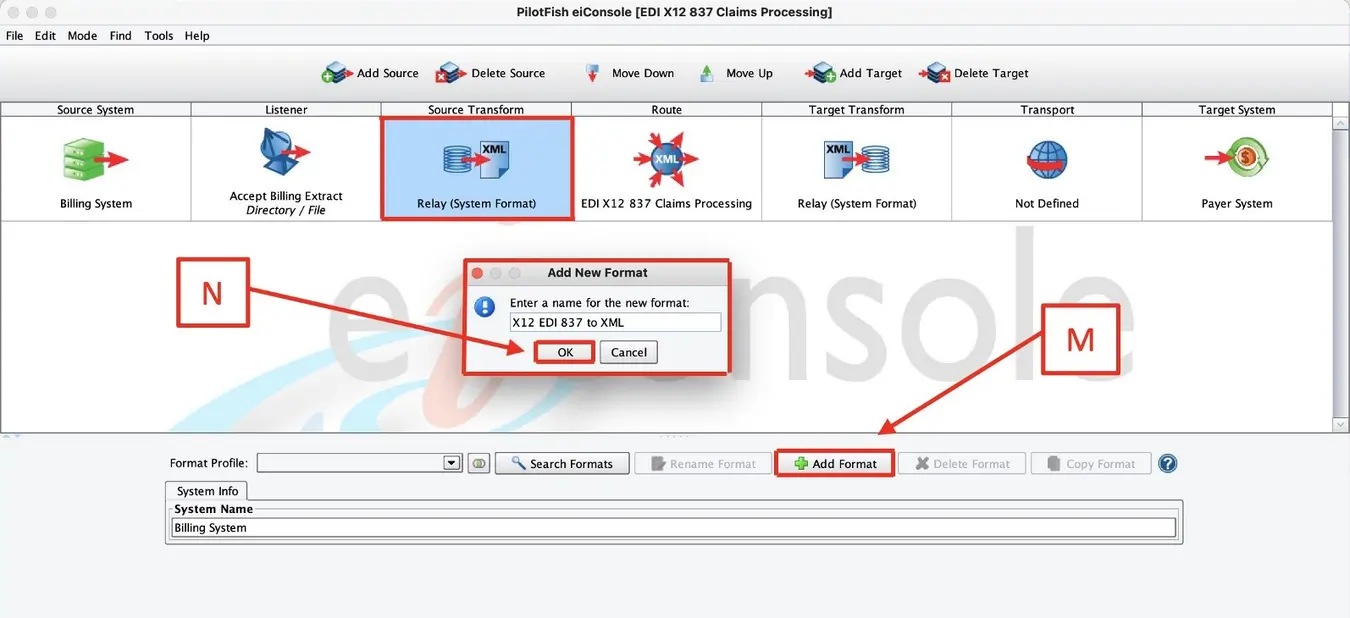The height and width of the screenshot is (618, 1350).
Task: Click the Add Source toolbar button
Action: coord(370,73)
